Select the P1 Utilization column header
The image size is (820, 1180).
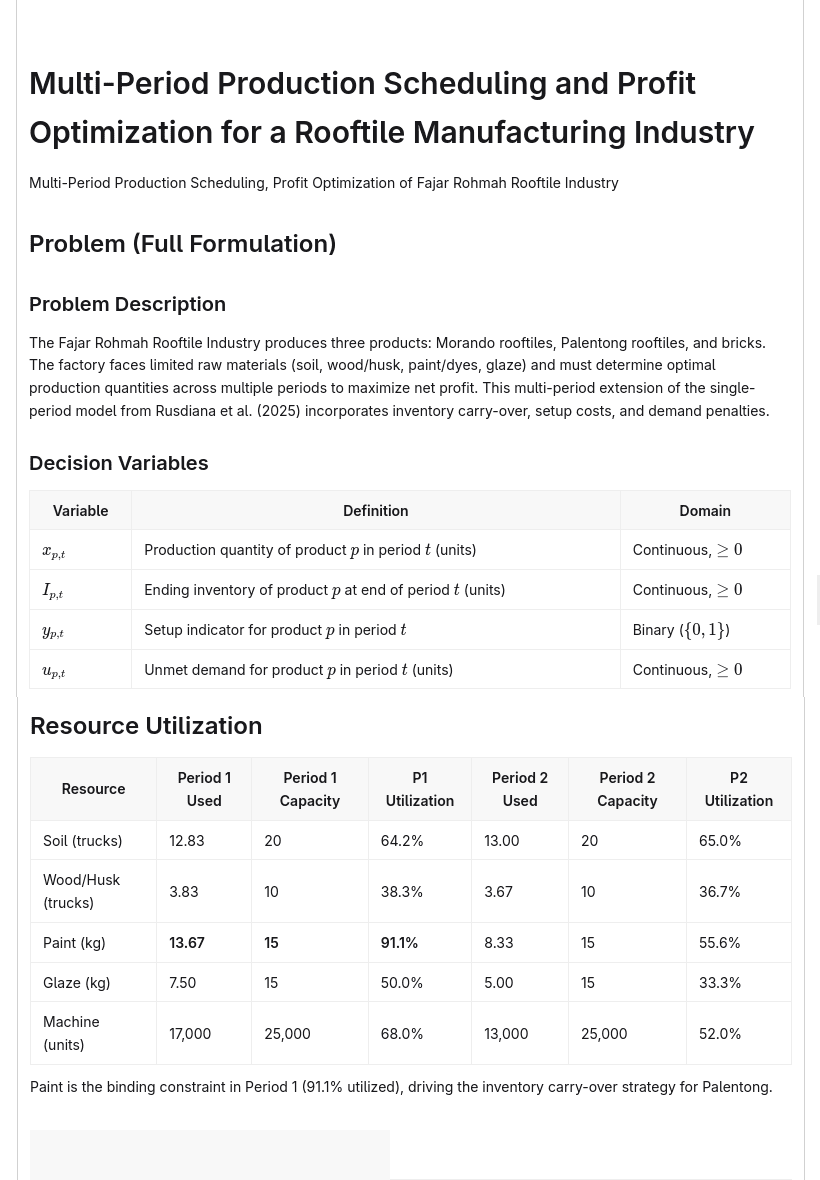coord(420,789)
